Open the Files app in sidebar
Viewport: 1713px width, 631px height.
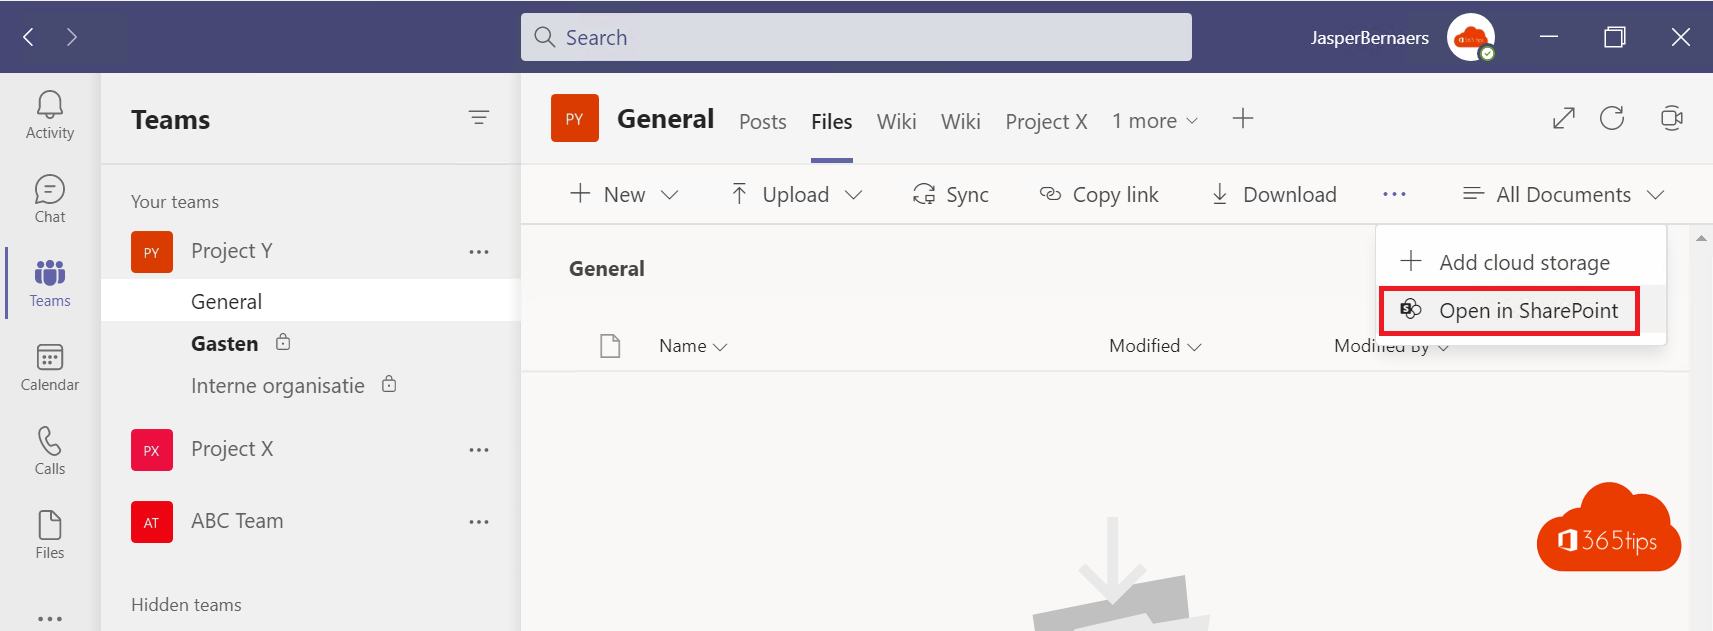click(x=50, y=536)
